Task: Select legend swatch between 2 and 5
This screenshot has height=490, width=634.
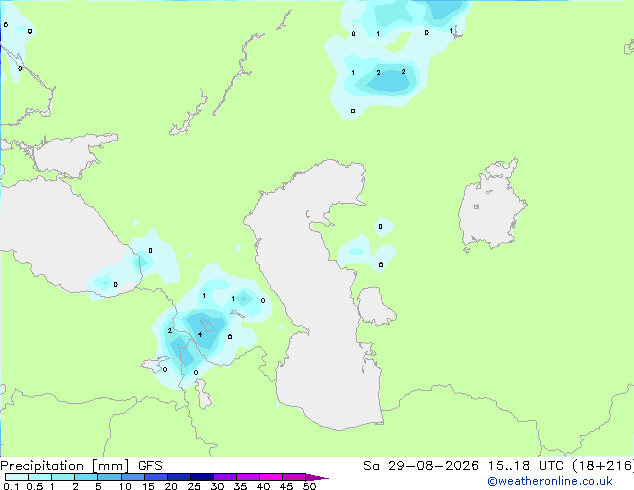Action: point(86,477)
